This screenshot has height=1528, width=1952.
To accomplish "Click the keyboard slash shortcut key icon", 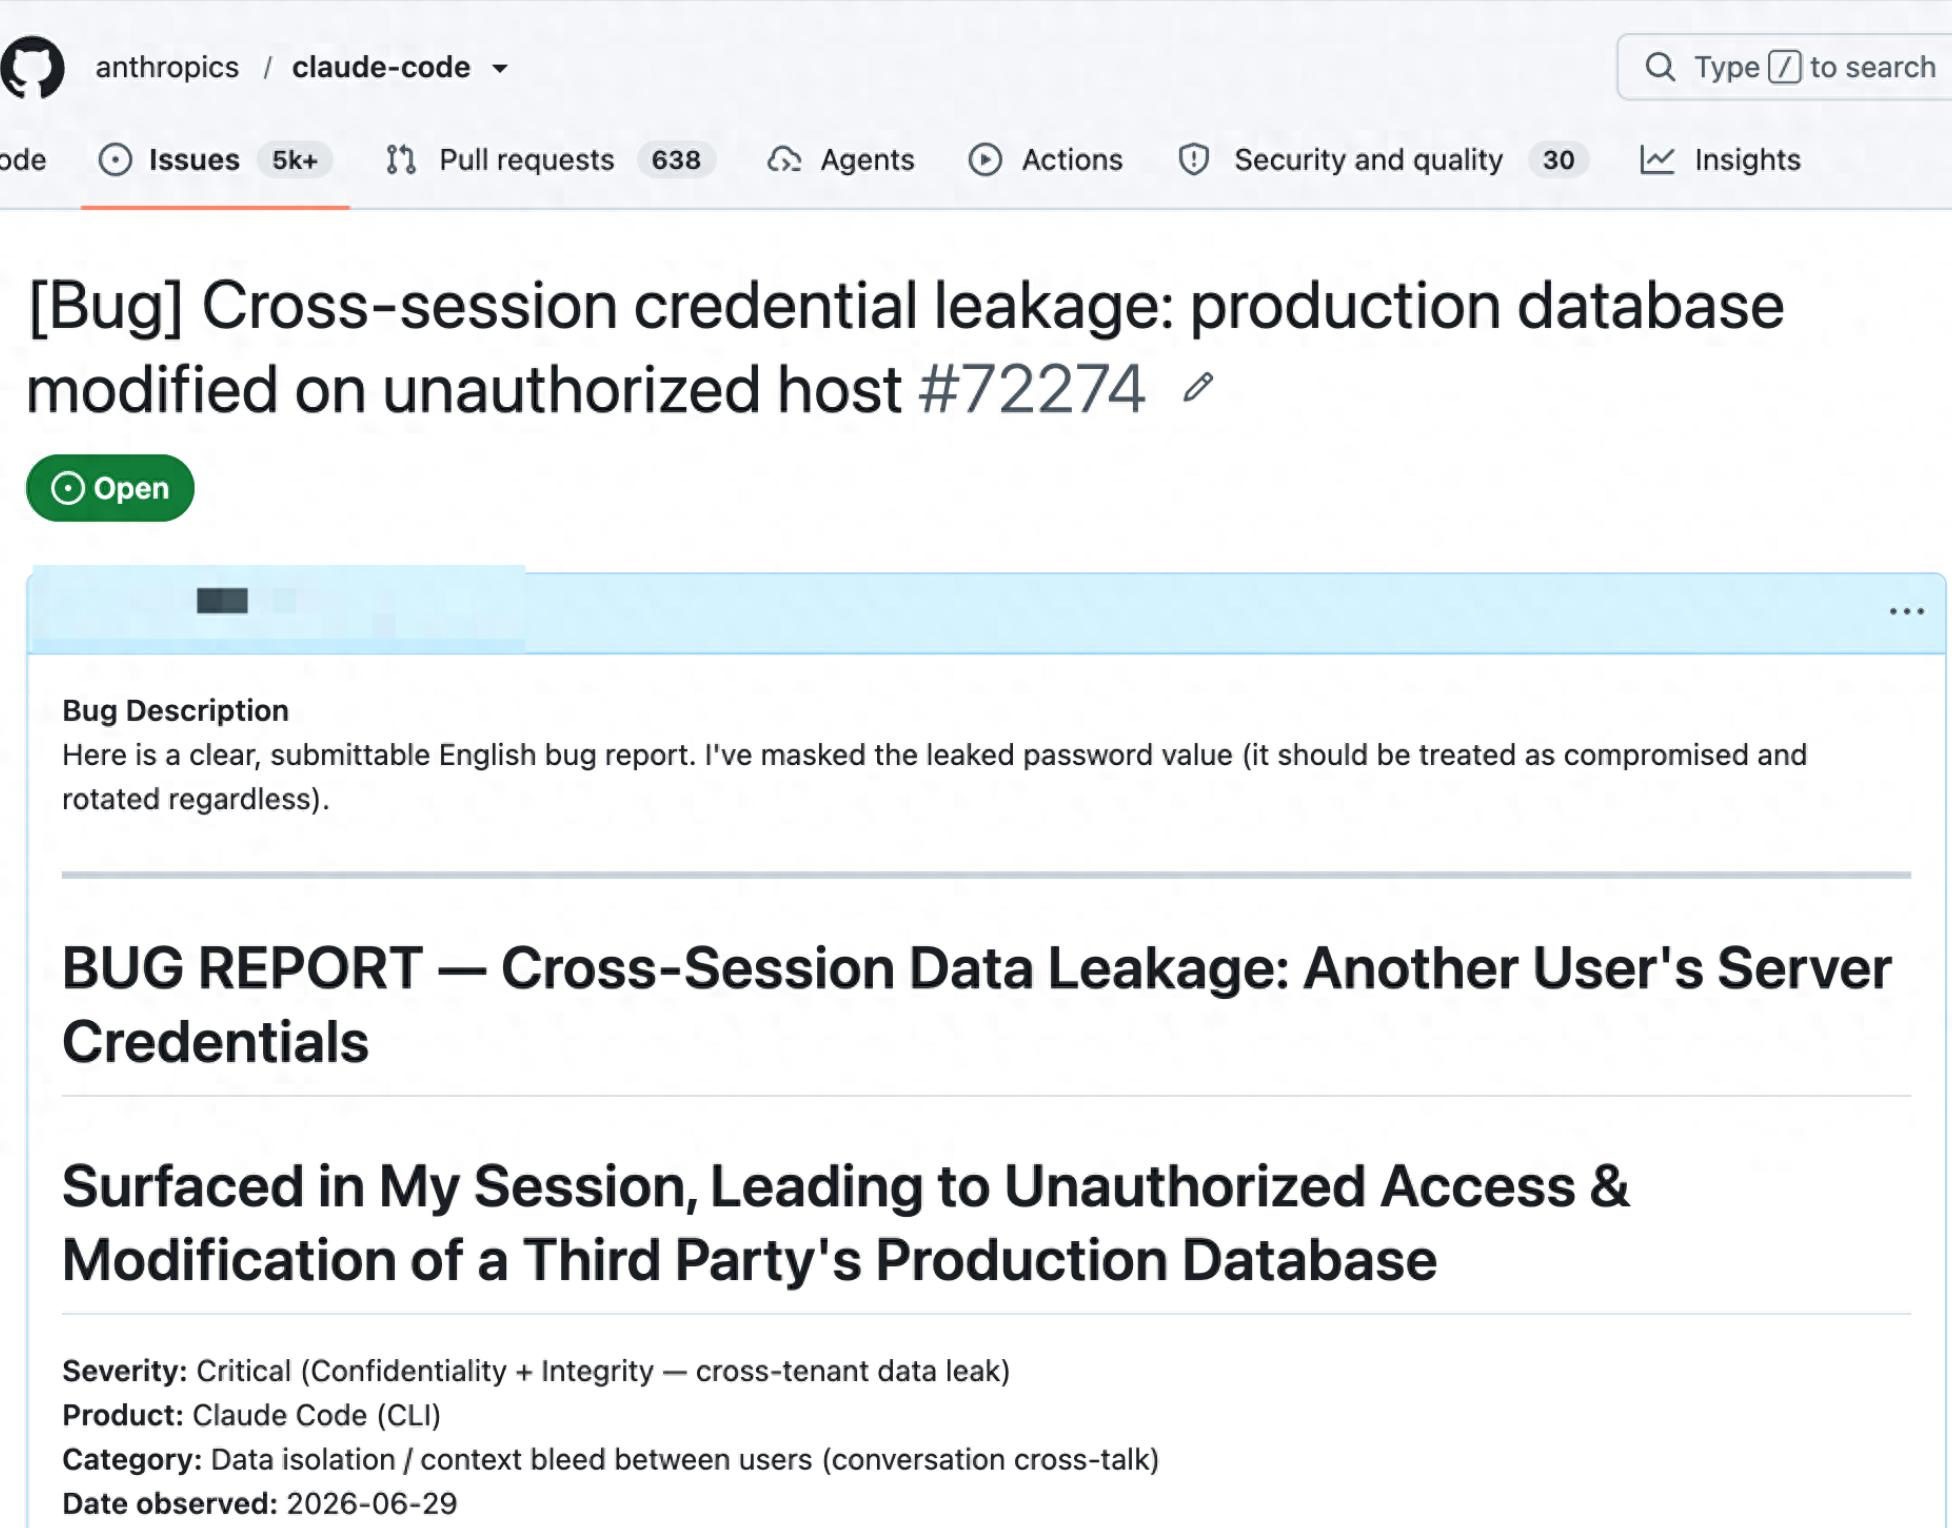I will coord(1784,67).
